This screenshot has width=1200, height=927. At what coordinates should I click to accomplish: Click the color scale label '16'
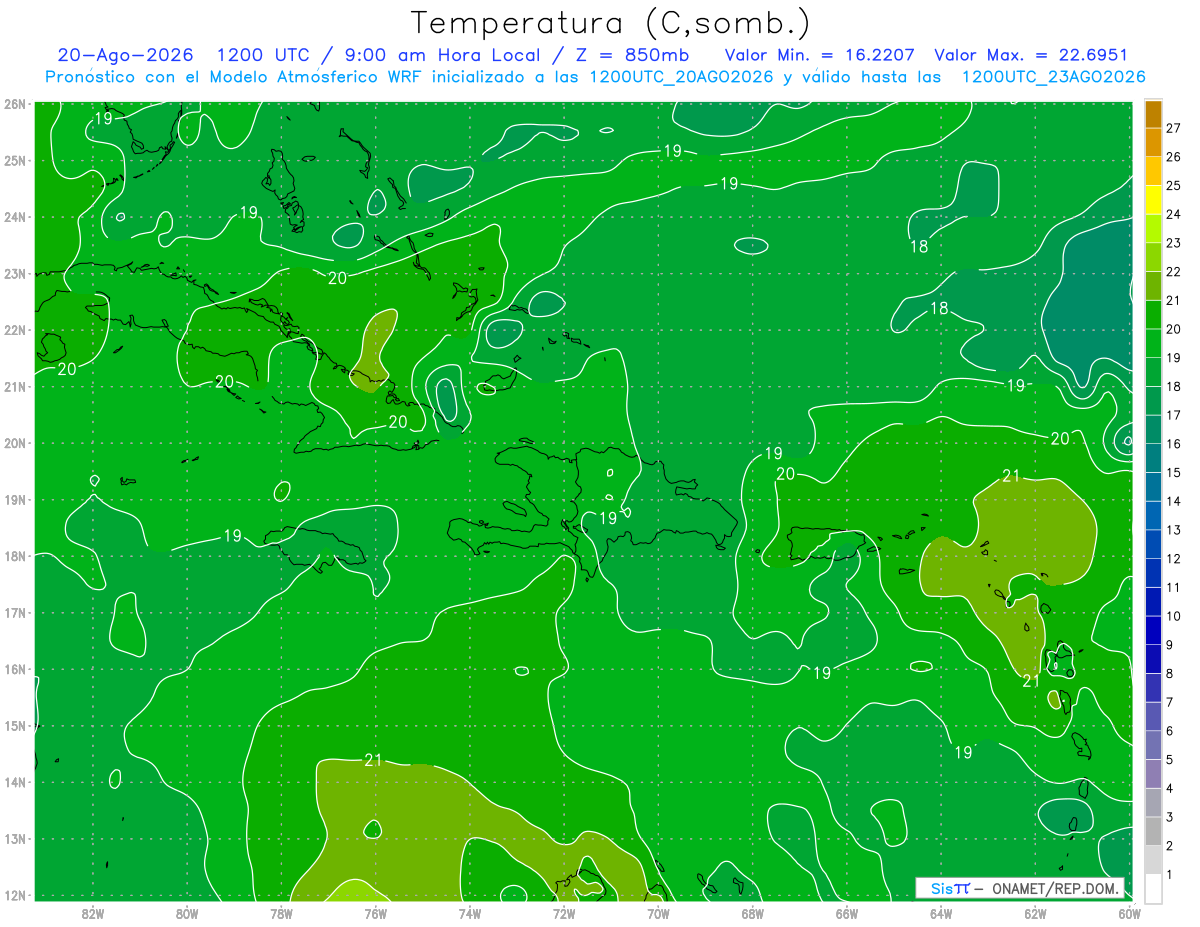coord(1173,444)
